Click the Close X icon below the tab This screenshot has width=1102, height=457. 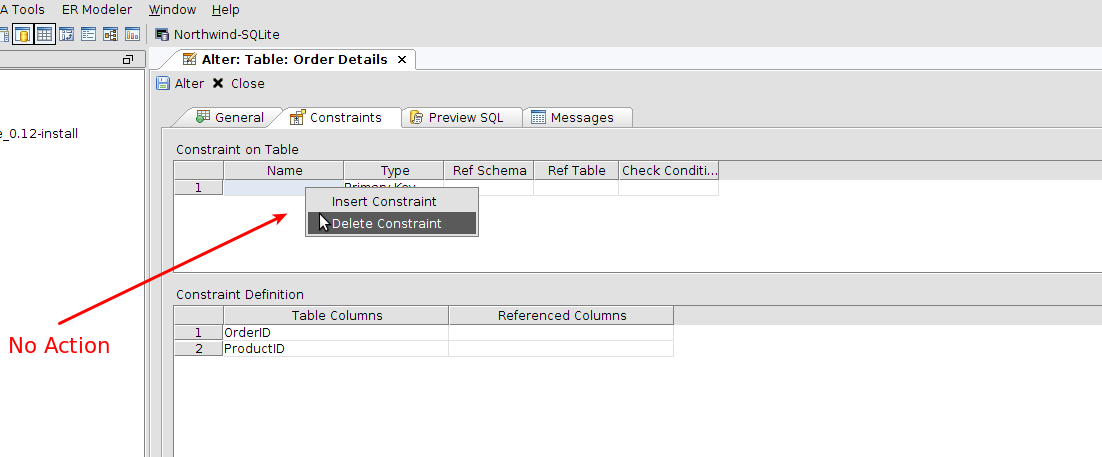[x=218, y=84]
